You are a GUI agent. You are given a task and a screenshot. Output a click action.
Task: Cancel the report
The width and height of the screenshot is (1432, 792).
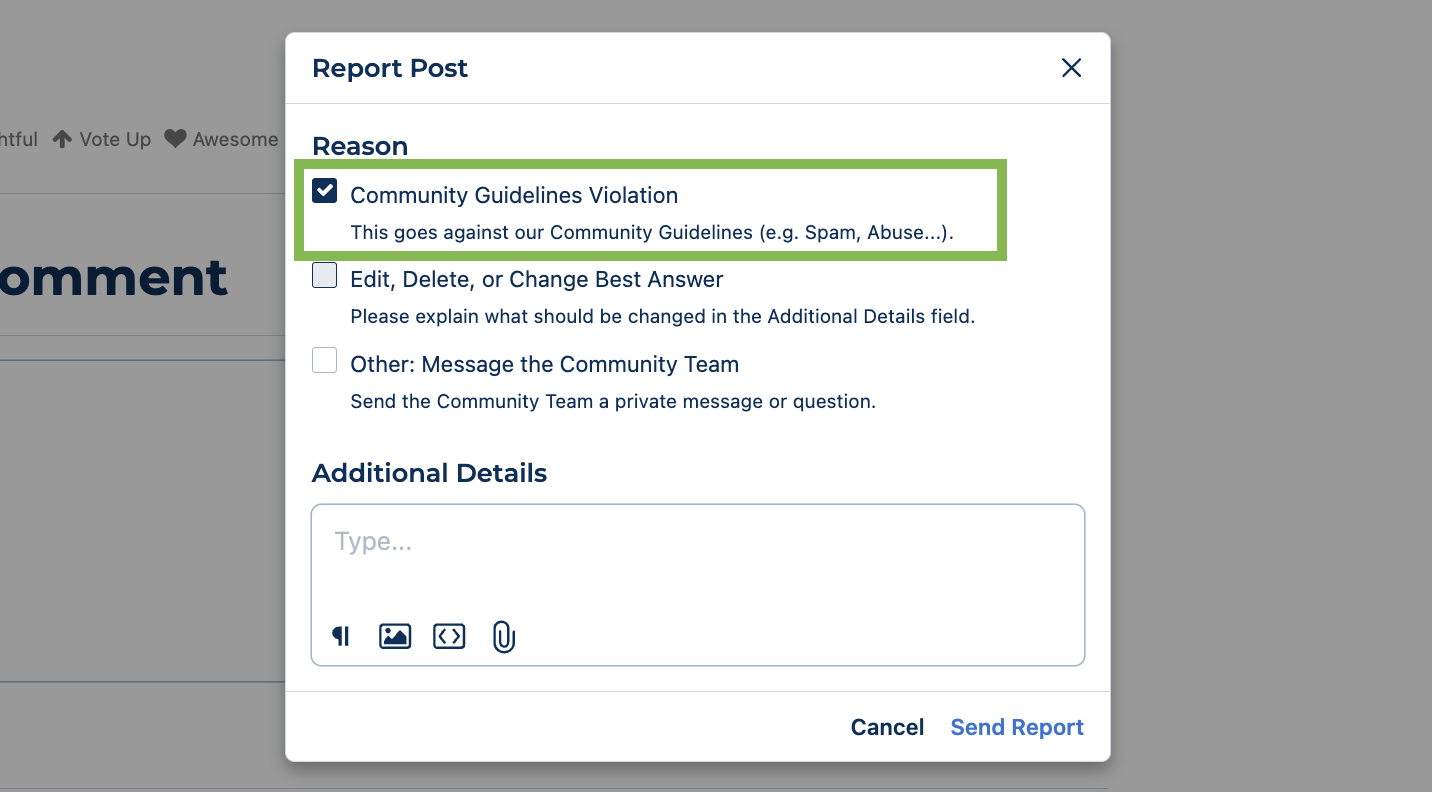[x=887, y=727]
